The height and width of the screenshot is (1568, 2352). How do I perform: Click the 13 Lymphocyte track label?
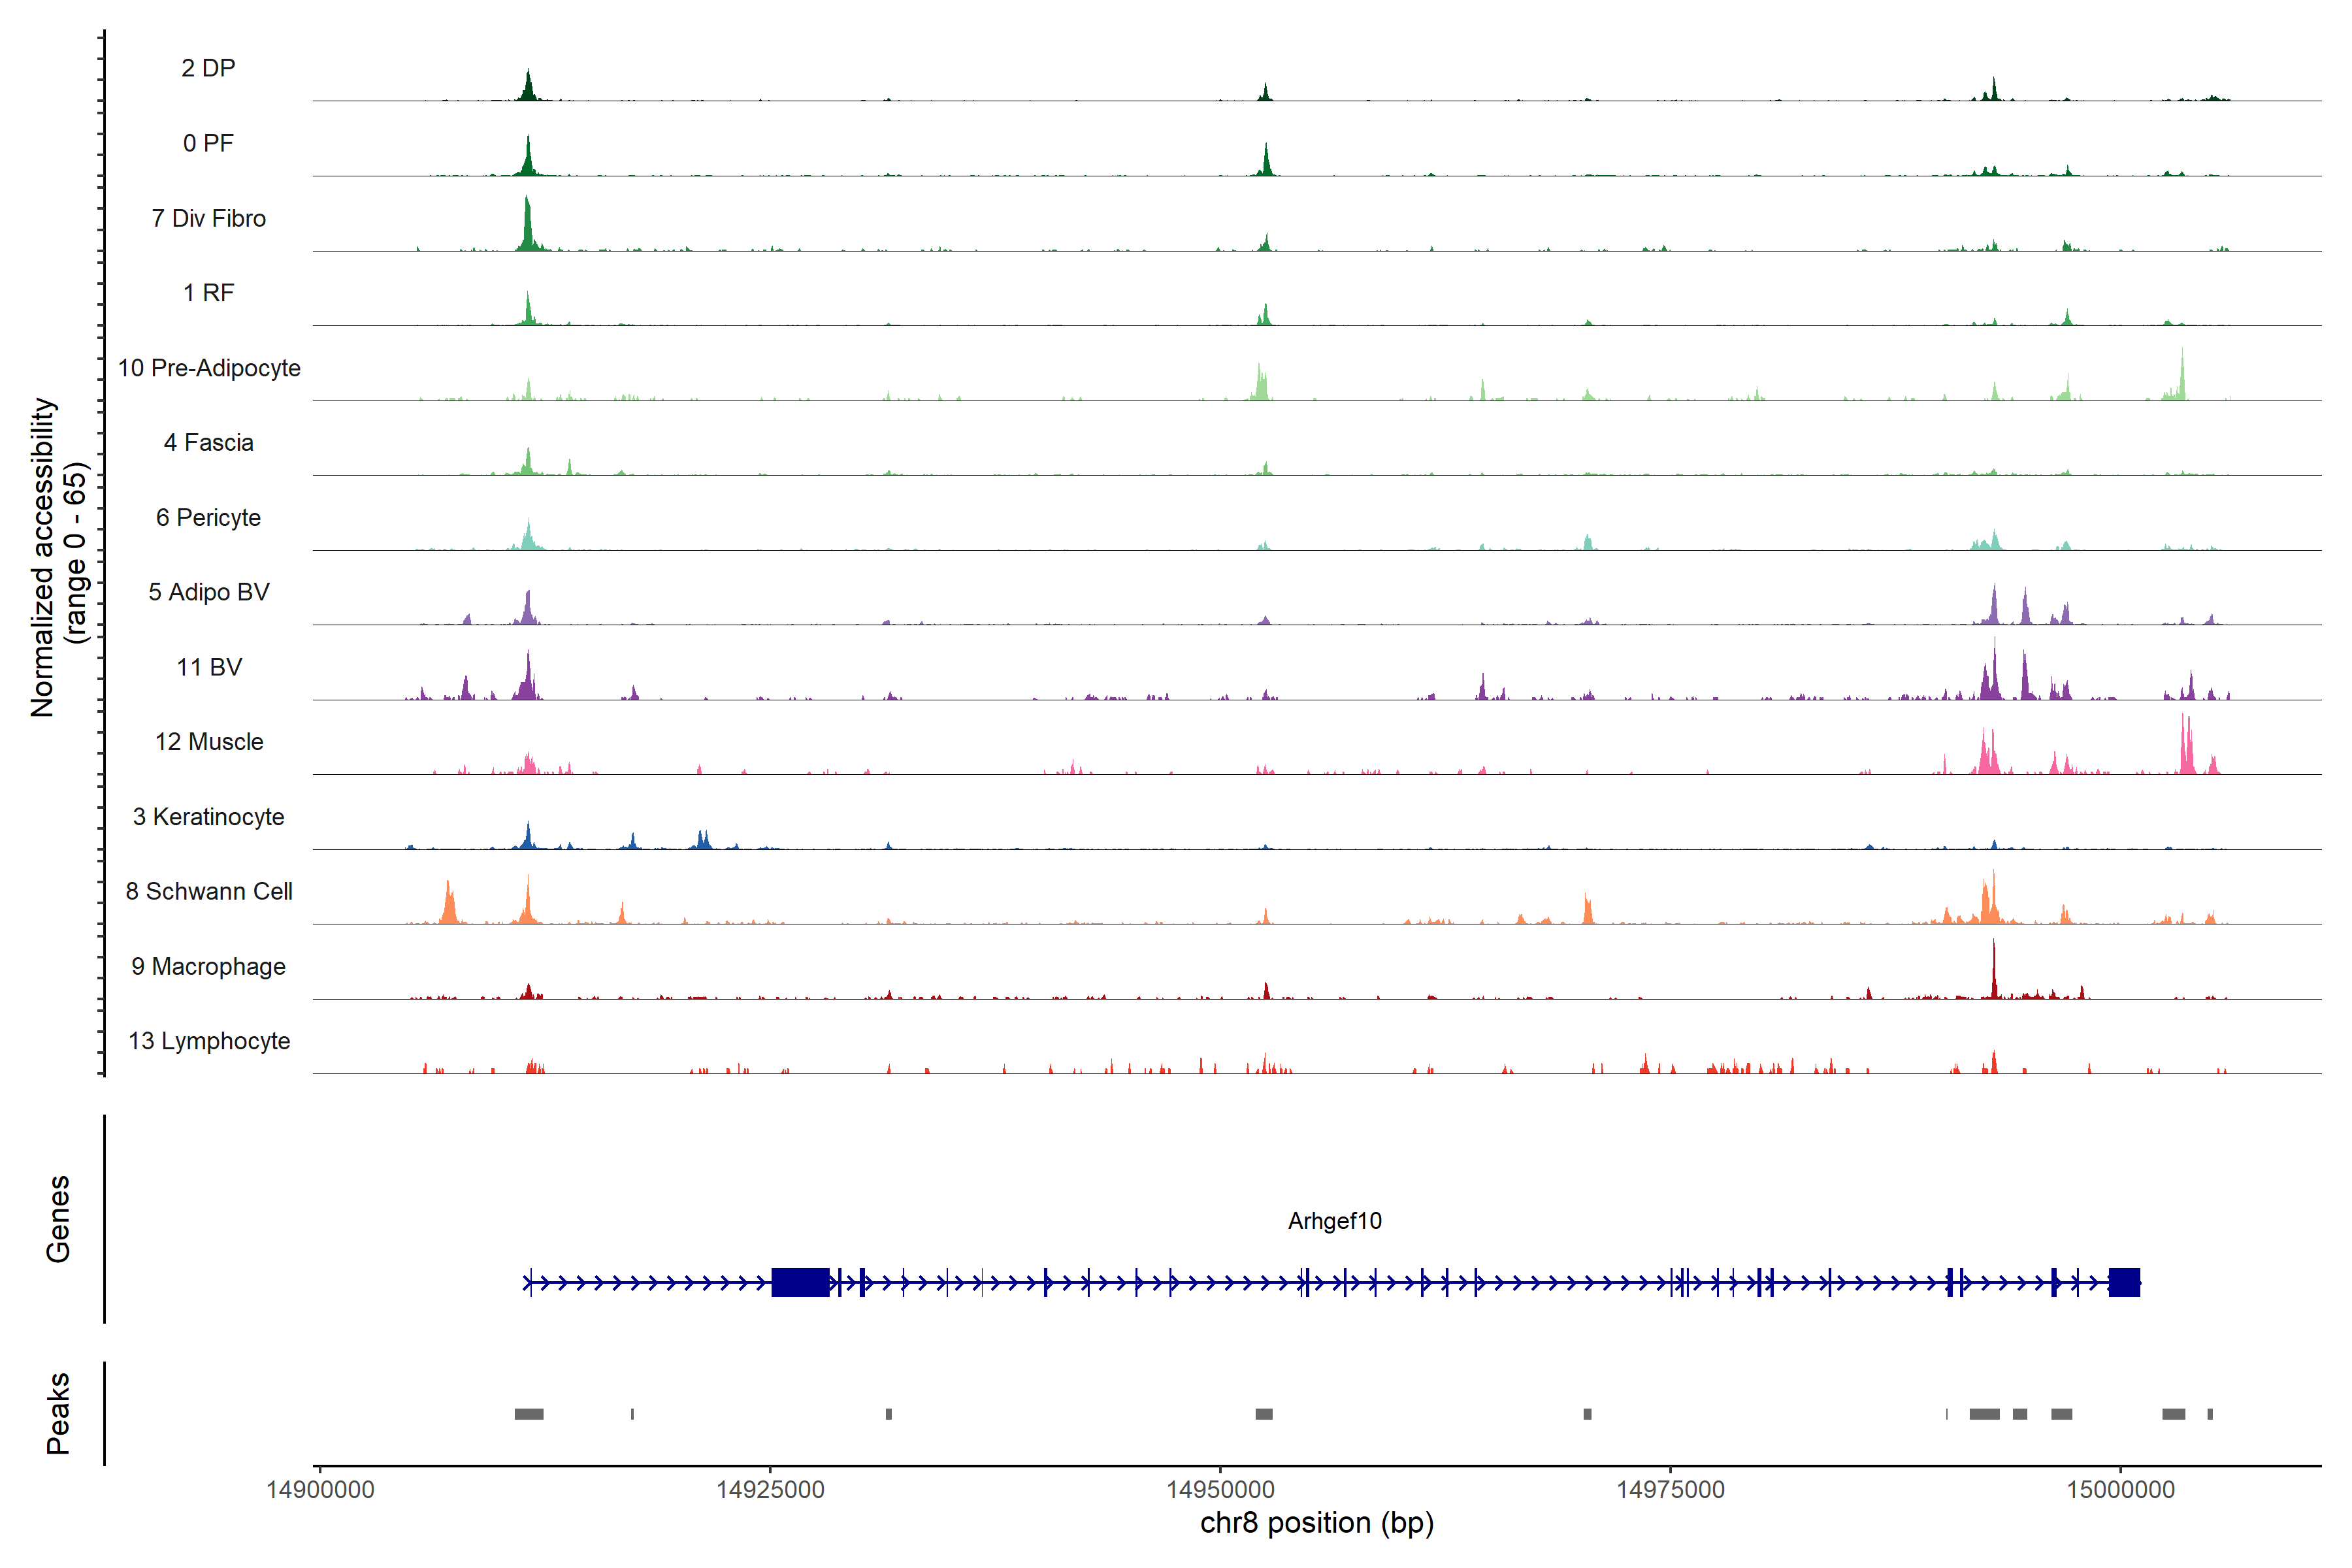coord(208,1041)
